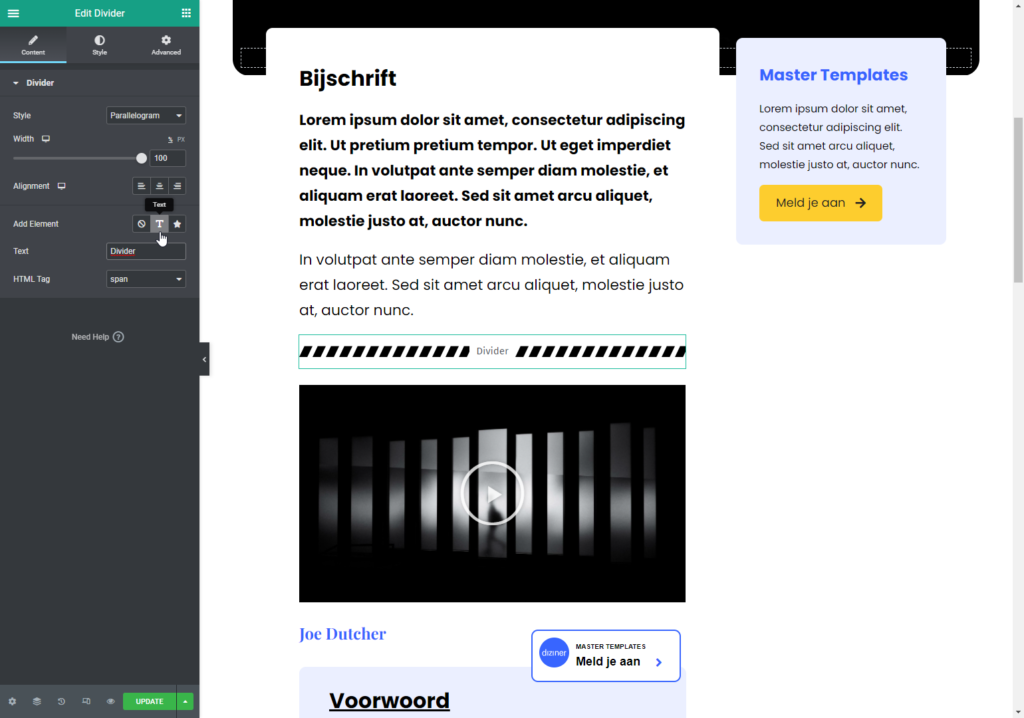
Task: Open Responsive Mode icon in footer
Action: click(86, 701)
